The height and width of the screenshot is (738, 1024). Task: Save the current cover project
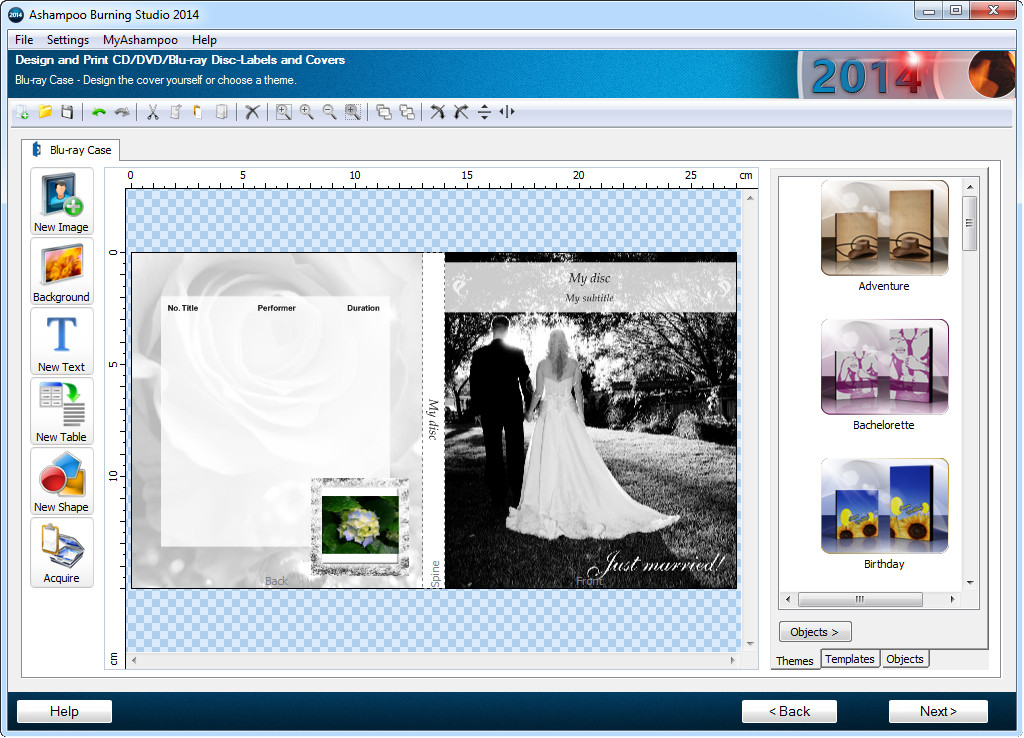tap(66, 112)
